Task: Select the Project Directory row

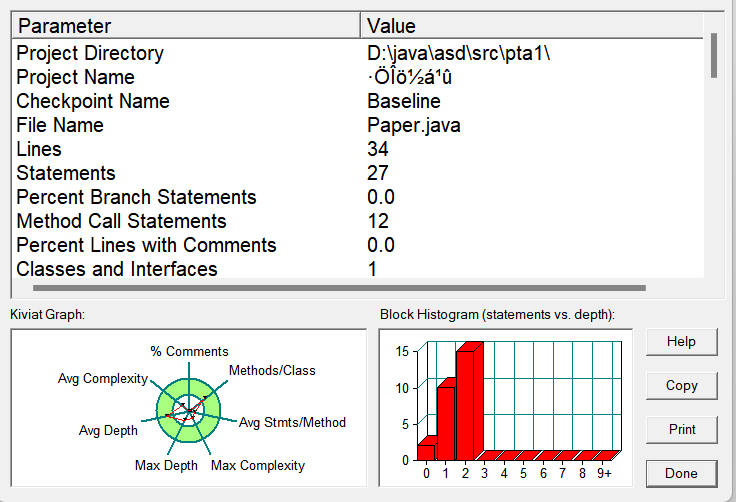Action: pos(90,53)
